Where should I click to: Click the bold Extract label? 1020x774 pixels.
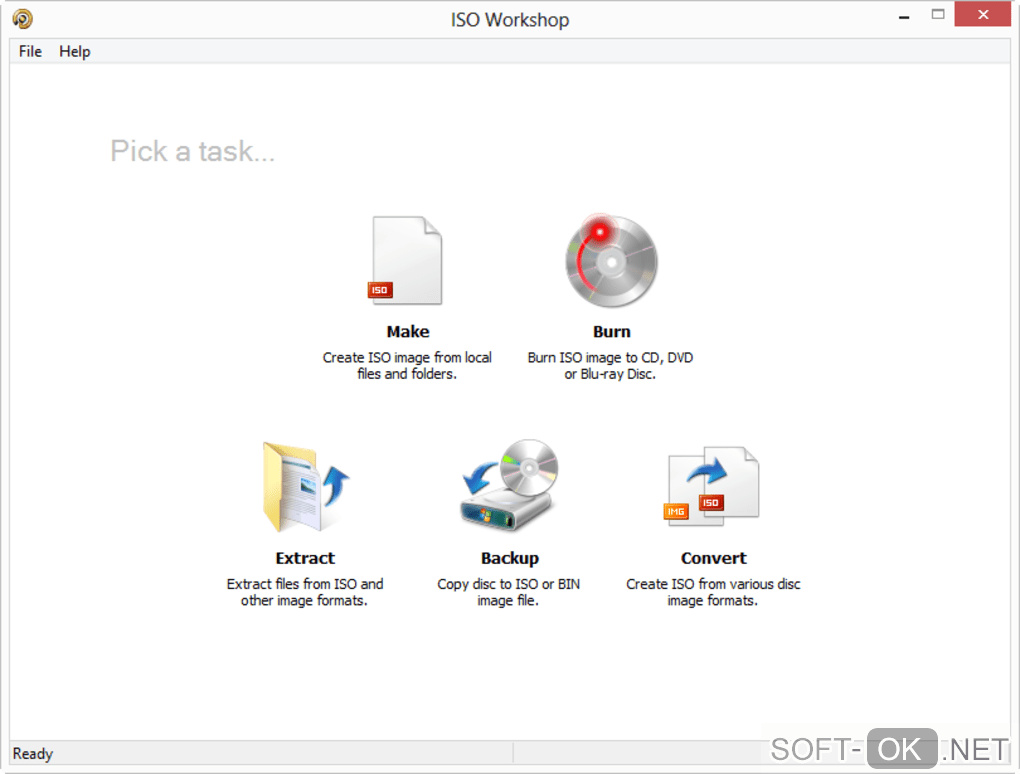305,558
